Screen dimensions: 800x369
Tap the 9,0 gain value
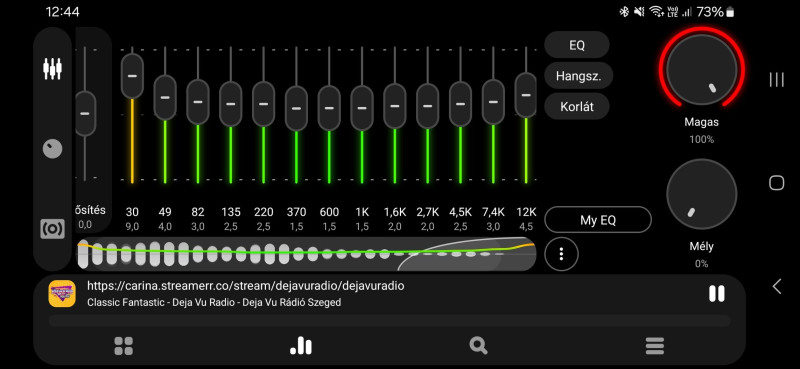click(132, 227)
